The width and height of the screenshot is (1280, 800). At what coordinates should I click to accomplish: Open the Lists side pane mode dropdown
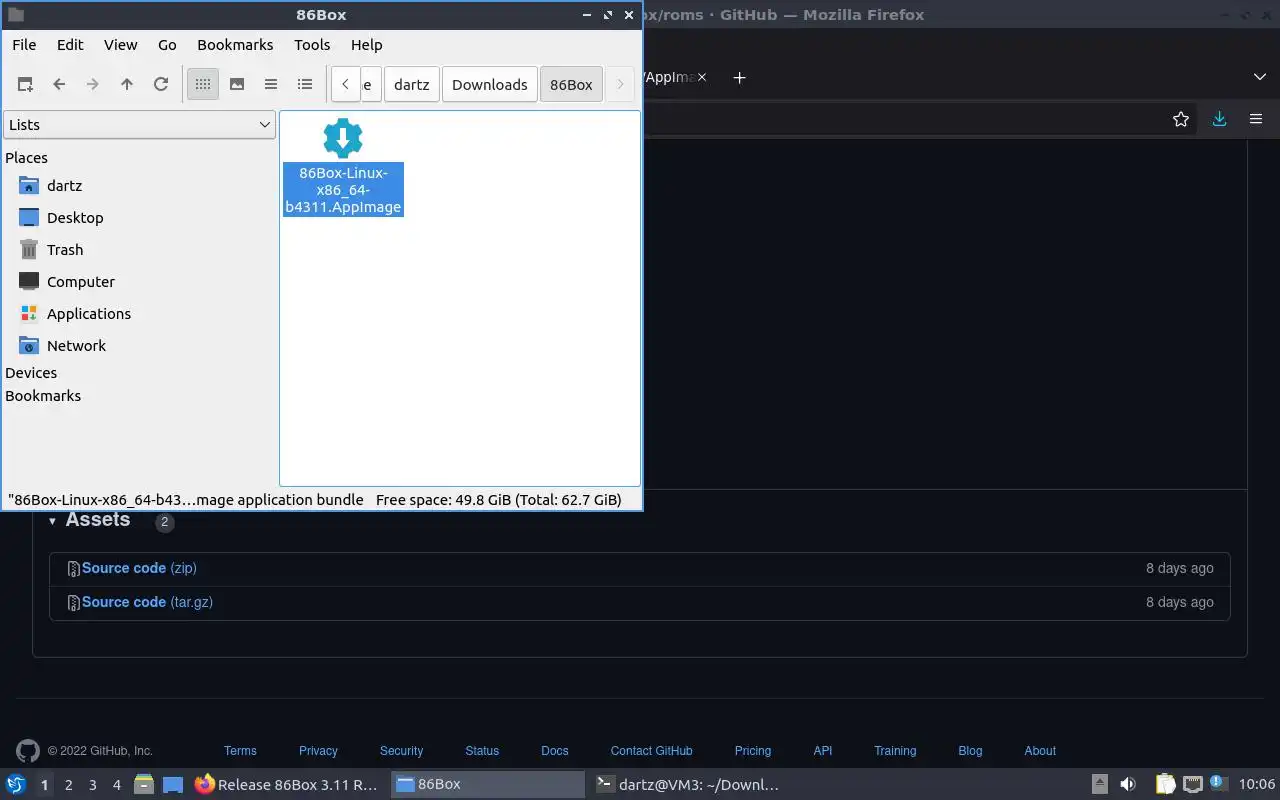139,125
